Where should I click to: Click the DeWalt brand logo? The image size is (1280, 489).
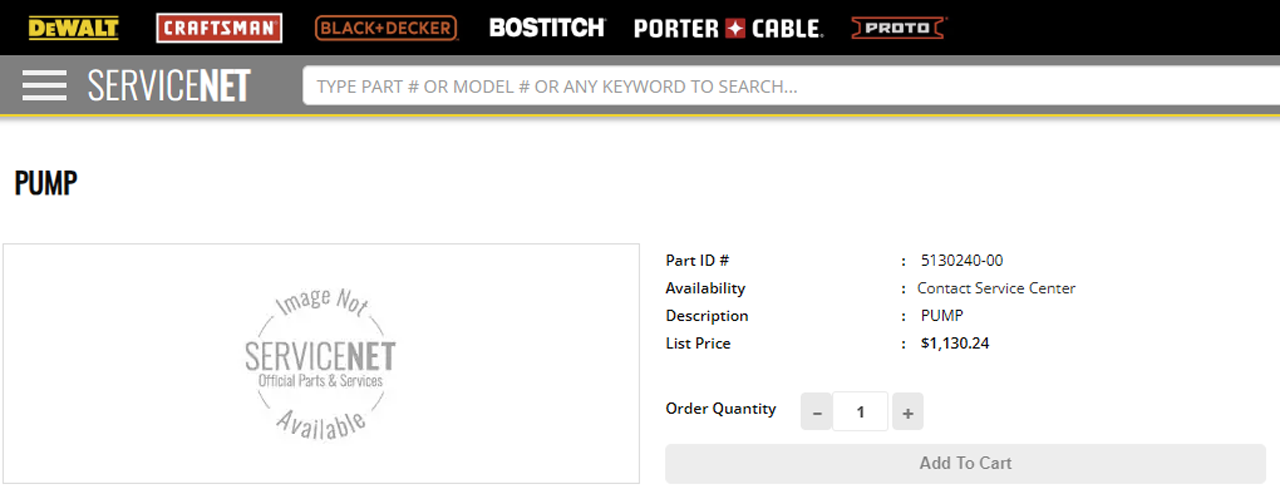74,28
